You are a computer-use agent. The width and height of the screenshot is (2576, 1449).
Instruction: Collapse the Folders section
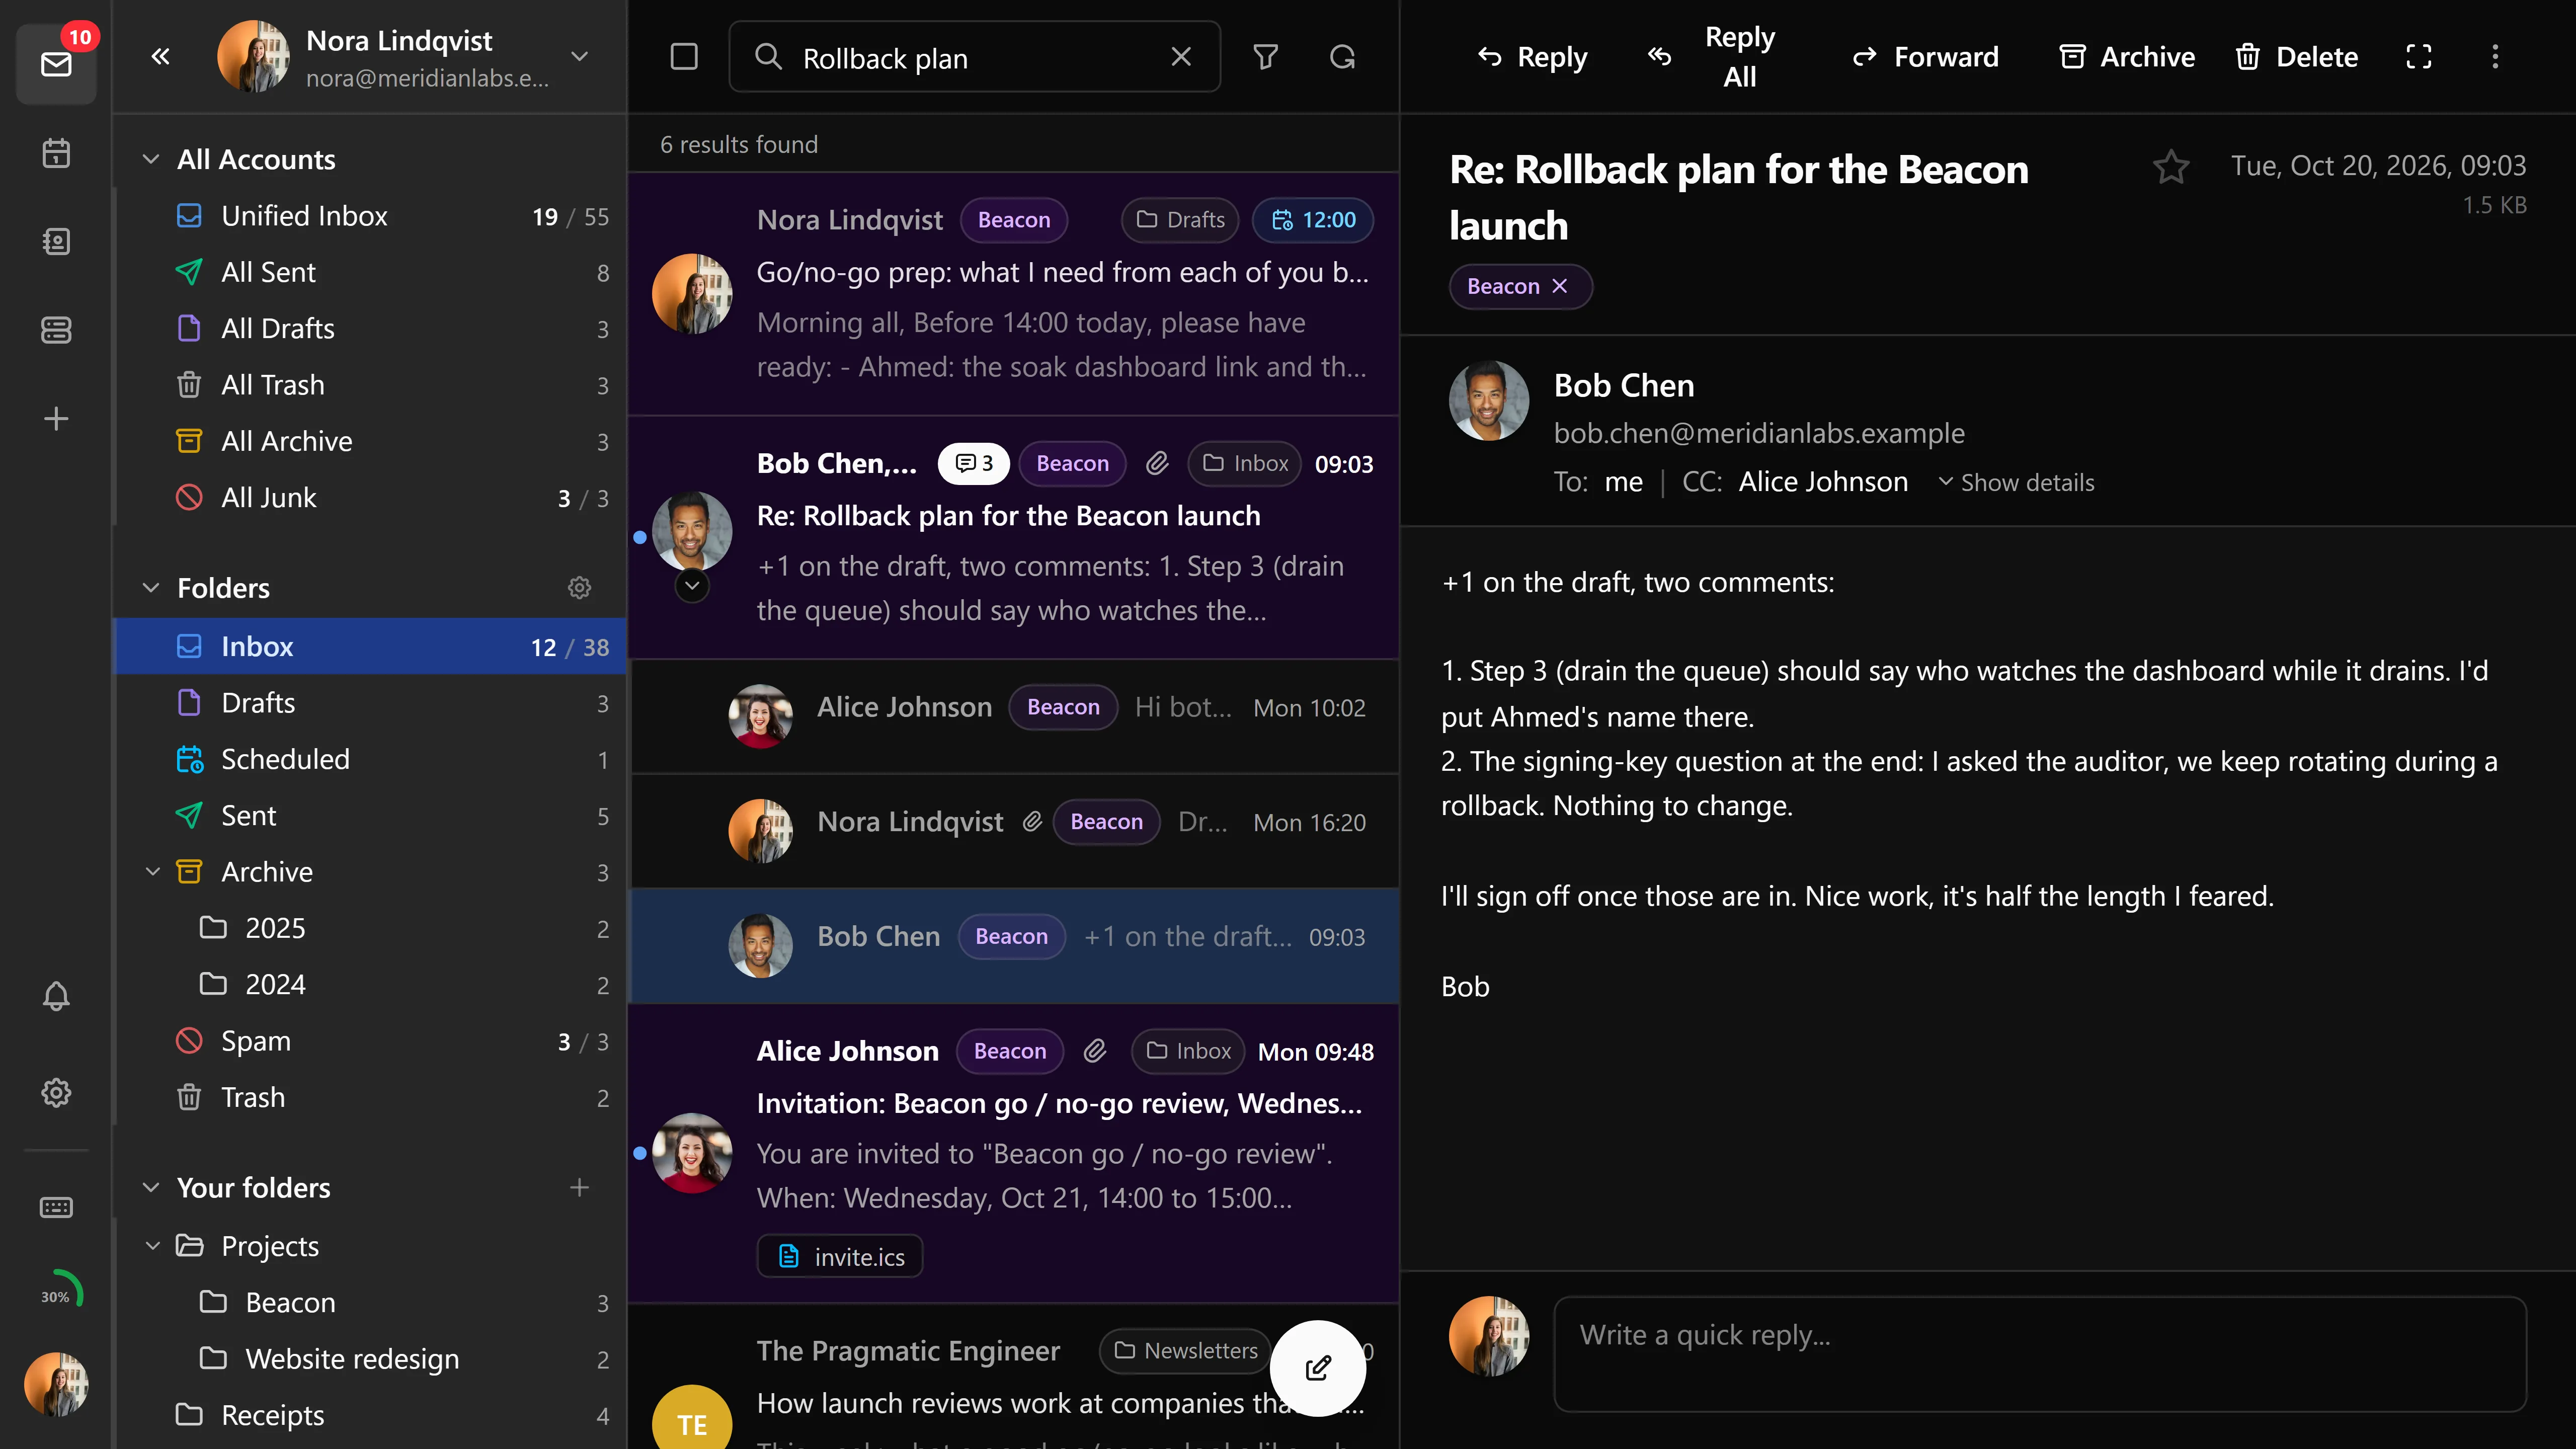click(151, 588)
